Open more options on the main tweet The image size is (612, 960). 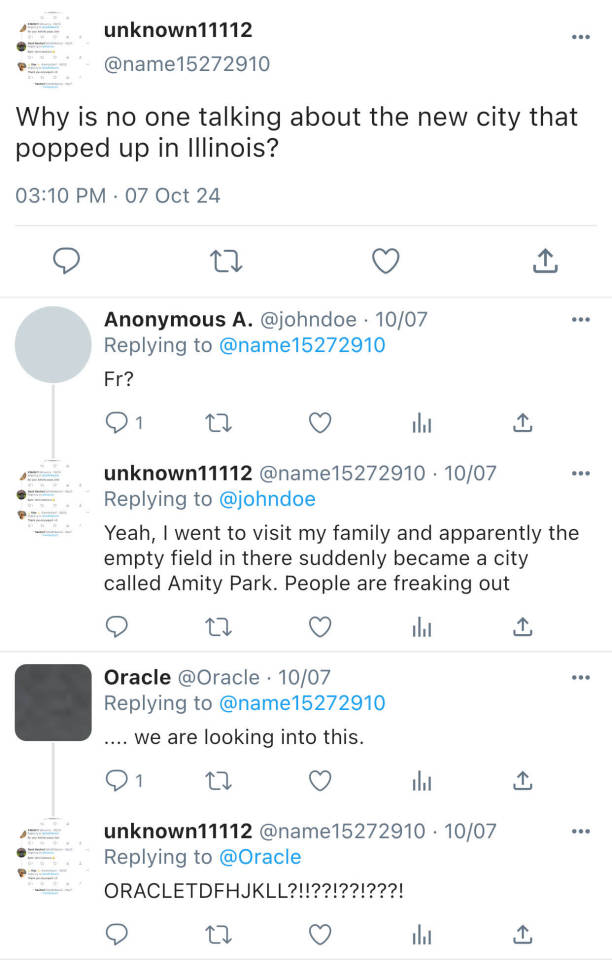(580, 37)
